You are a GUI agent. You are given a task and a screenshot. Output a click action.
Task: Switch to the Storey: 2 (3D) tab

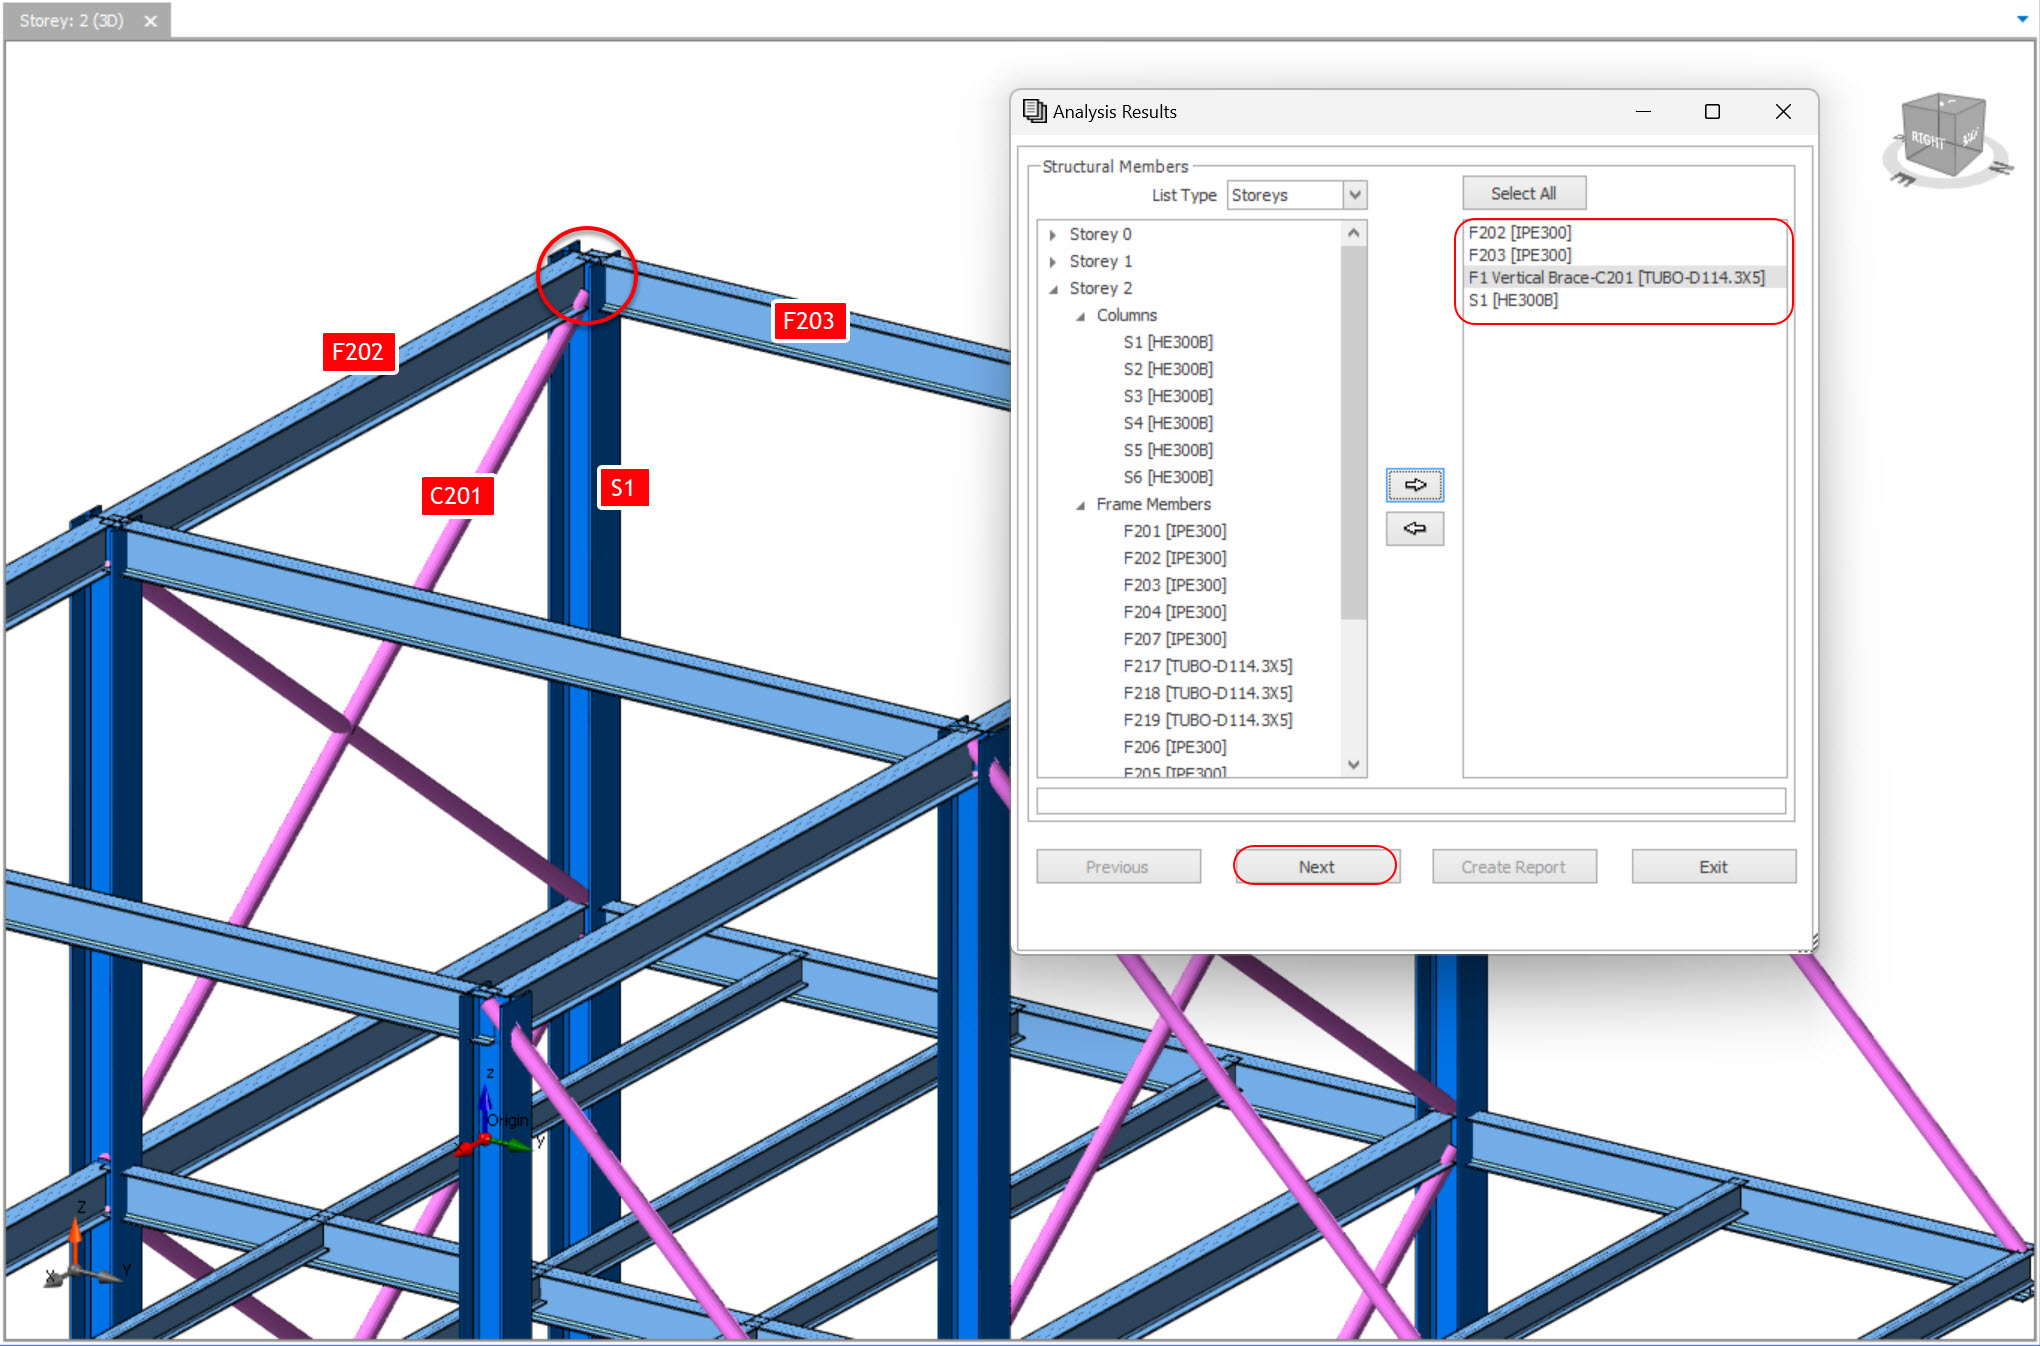[x=72, y=21]
